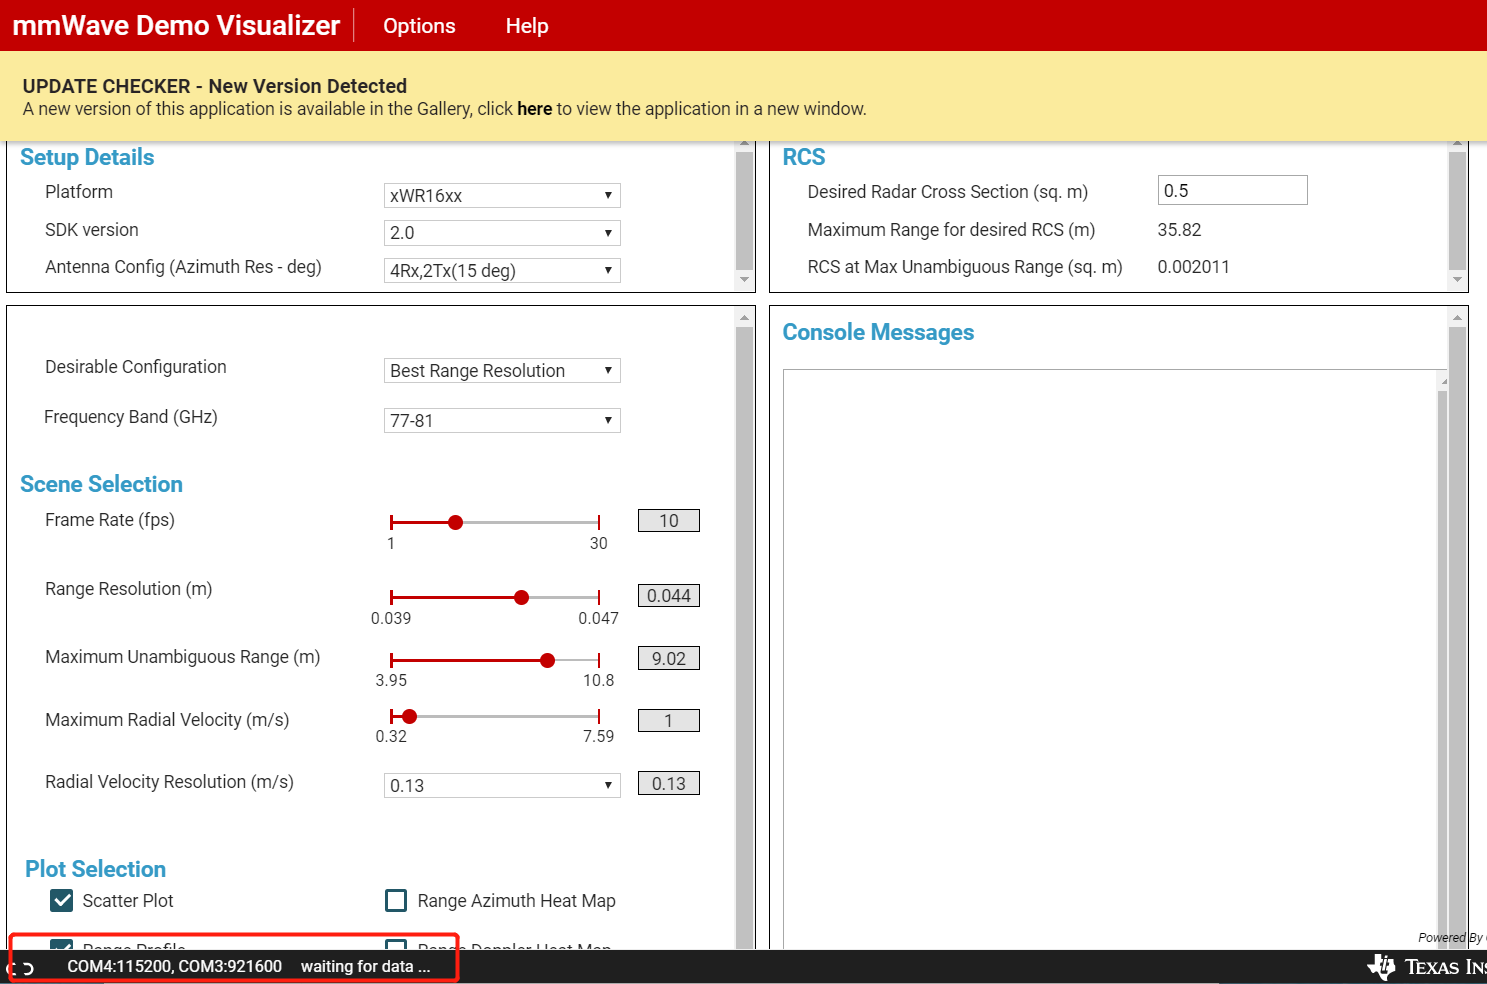Click the 'mmWave Demo Visualizer' title
The width and height of the screenshot is (1487, 984).
pos(176,26)
